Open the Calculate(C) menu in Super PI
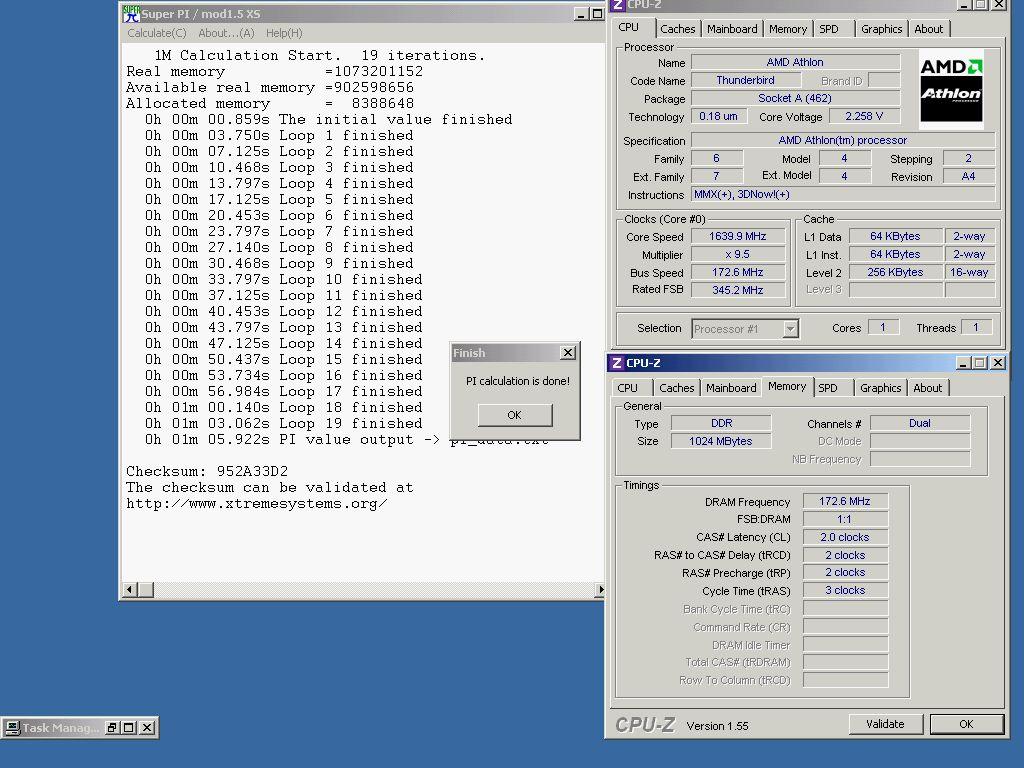 coord(157,33)
